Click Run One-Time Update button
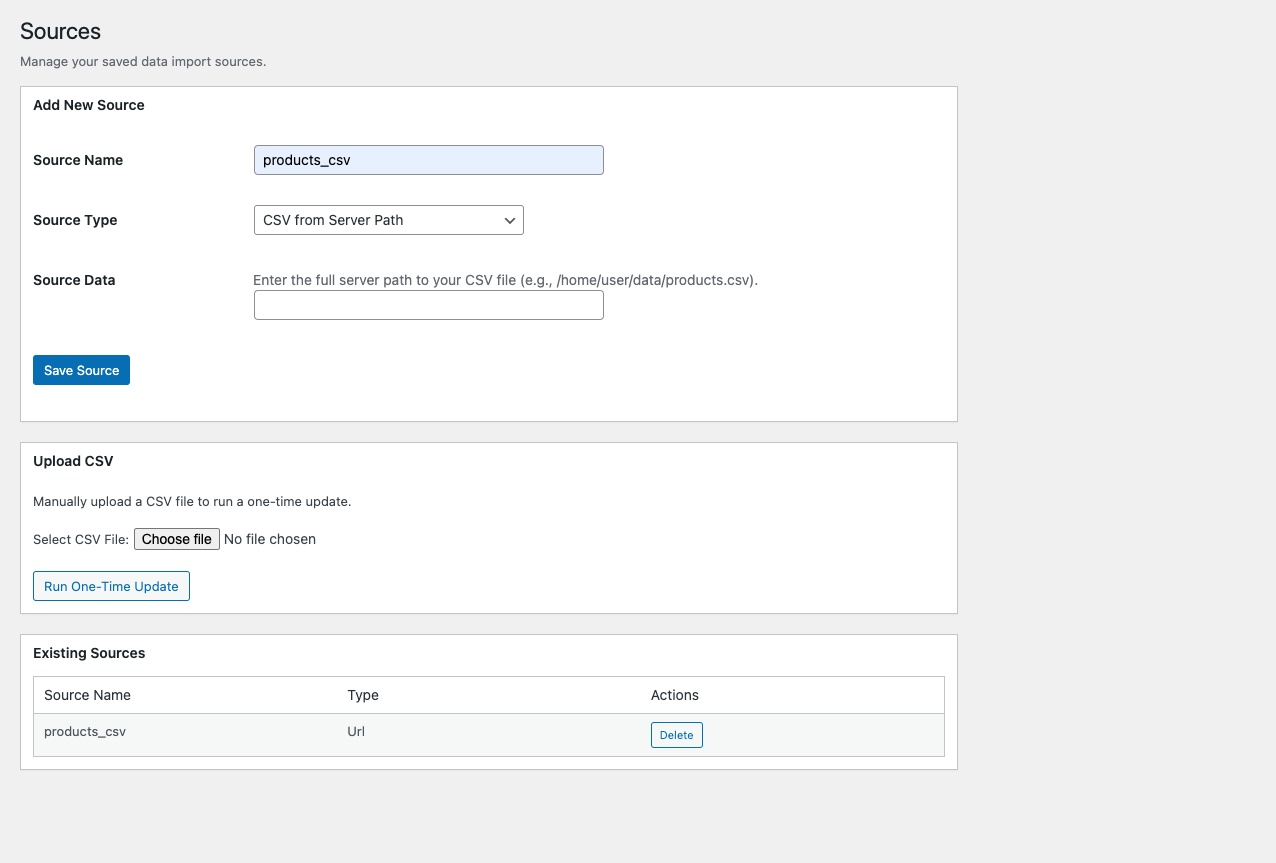The image size is (1276, 863). click(111, 586)
